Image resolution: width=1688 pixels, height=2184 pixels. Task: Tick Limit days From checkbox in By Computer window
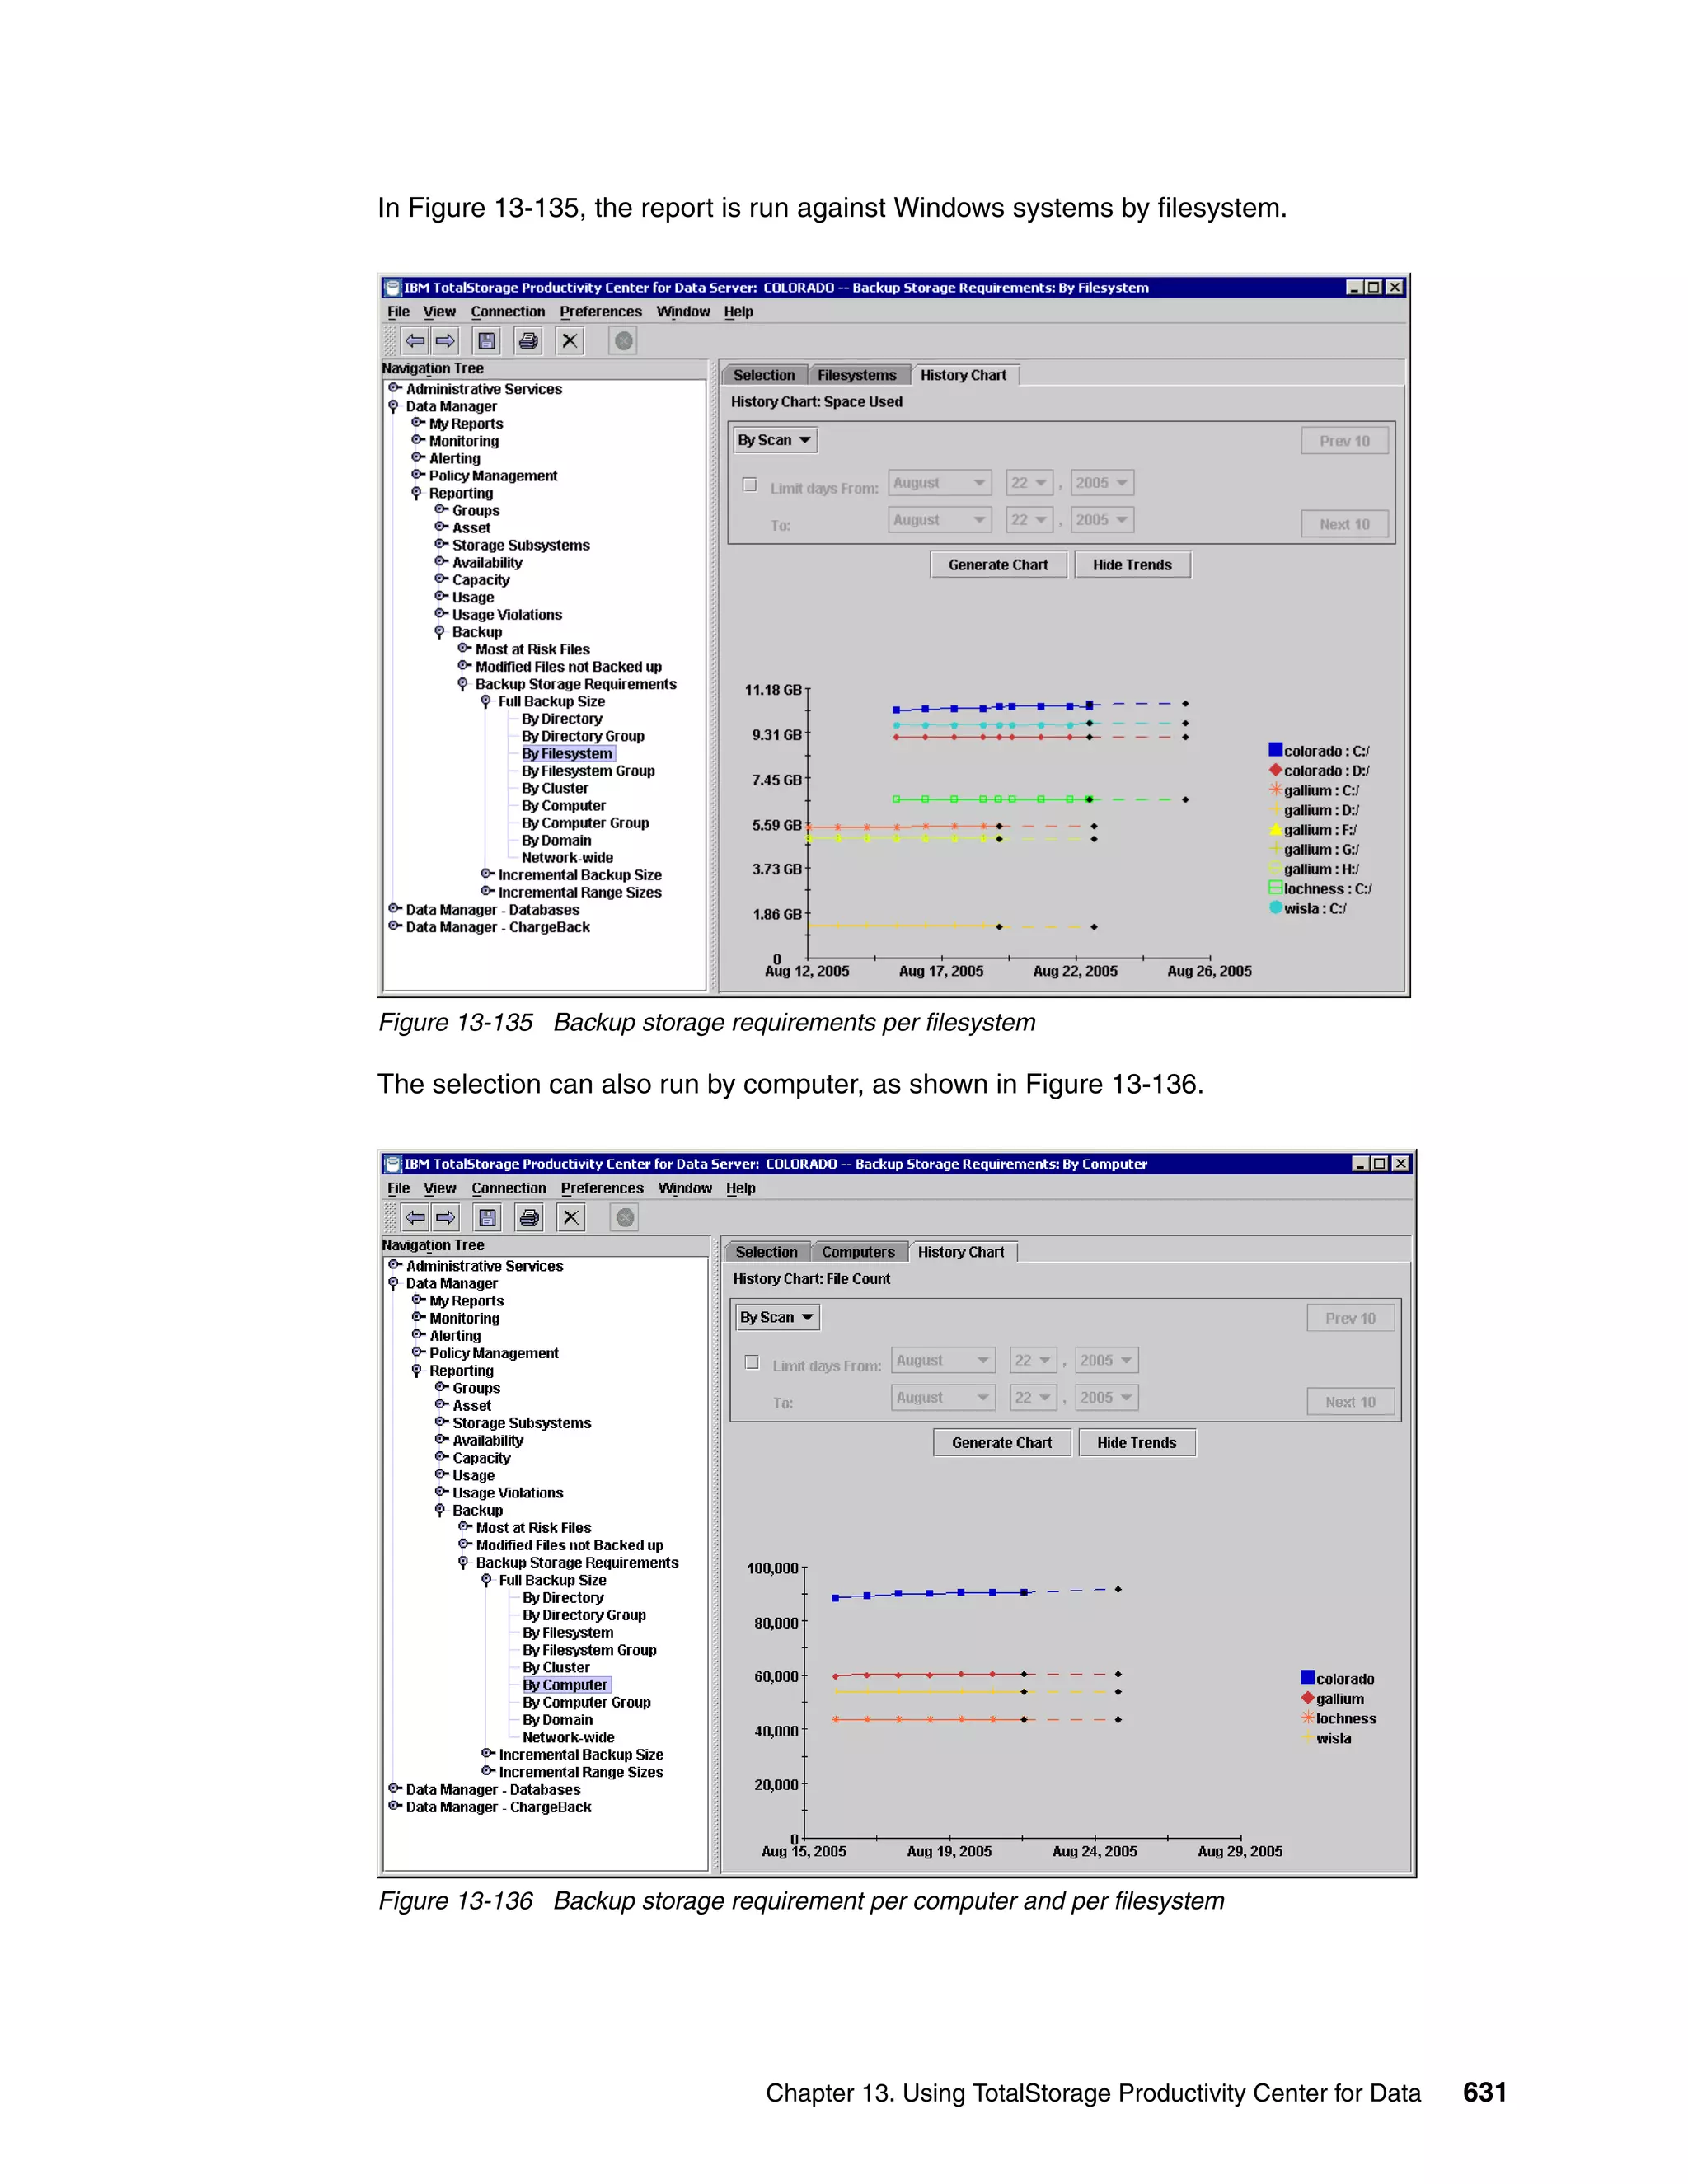(x=752, y=1362)
